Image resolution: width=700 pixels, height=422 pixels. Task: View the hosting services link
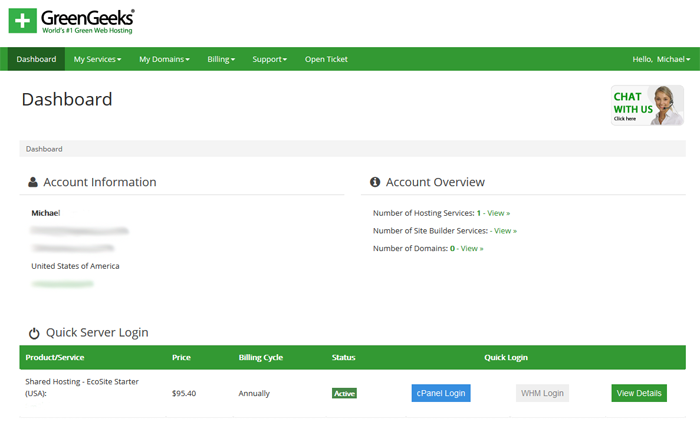pyautogui.click(x=498, y=213)
